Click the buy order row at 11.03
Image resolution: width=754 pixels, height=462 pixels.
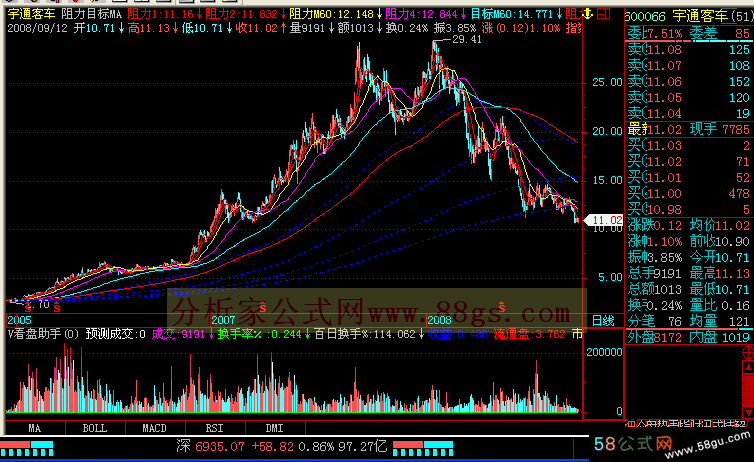[x=689, y=145]
